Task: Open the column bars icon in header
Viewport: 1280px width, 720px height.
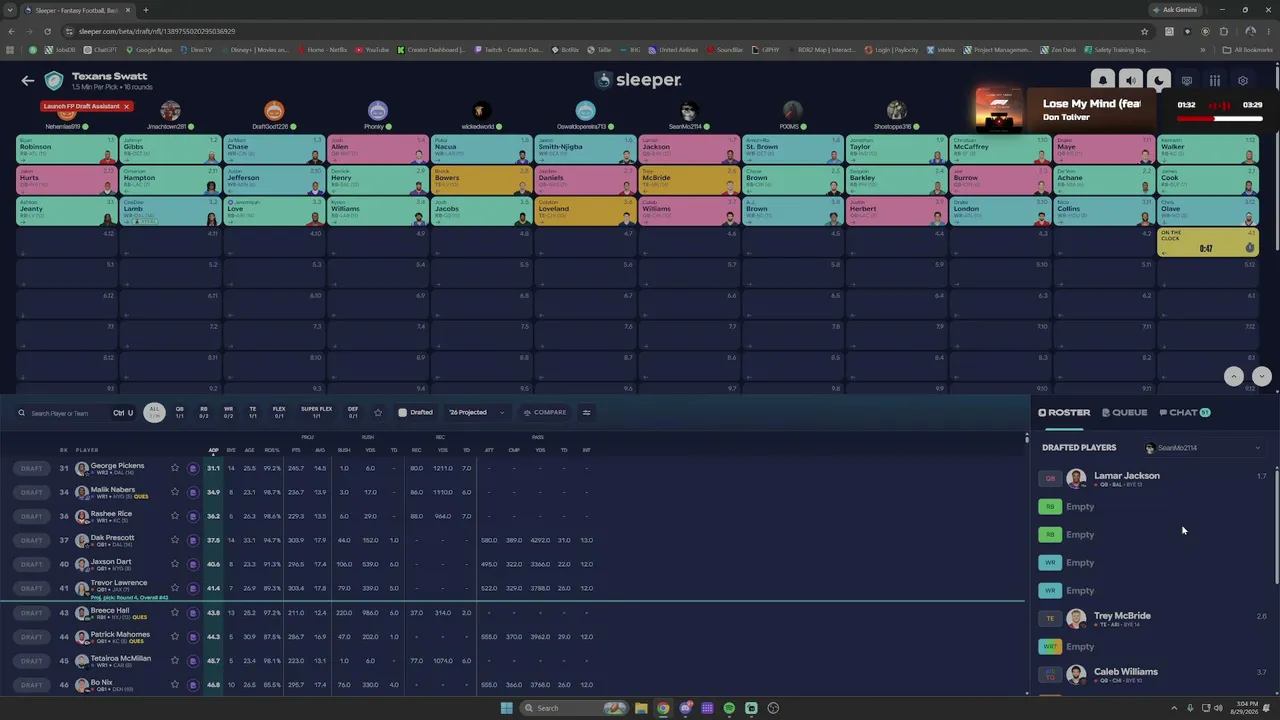Action: tap(1215, 81)
